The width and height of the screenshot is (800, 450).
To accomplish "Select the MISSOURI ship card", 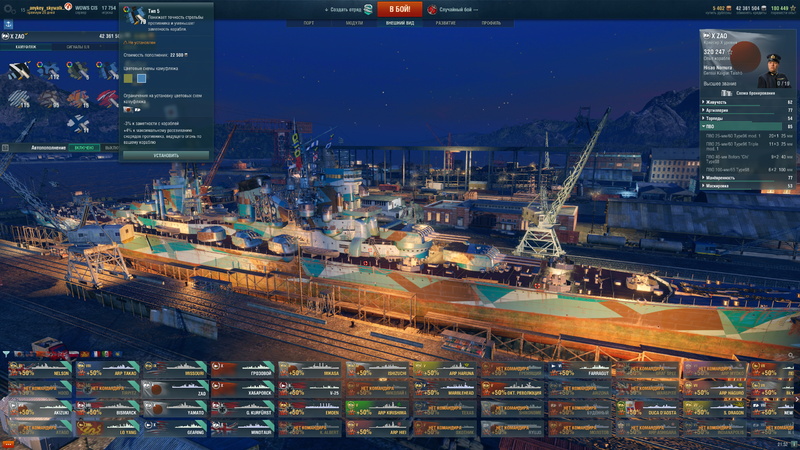I will [174, 369].
